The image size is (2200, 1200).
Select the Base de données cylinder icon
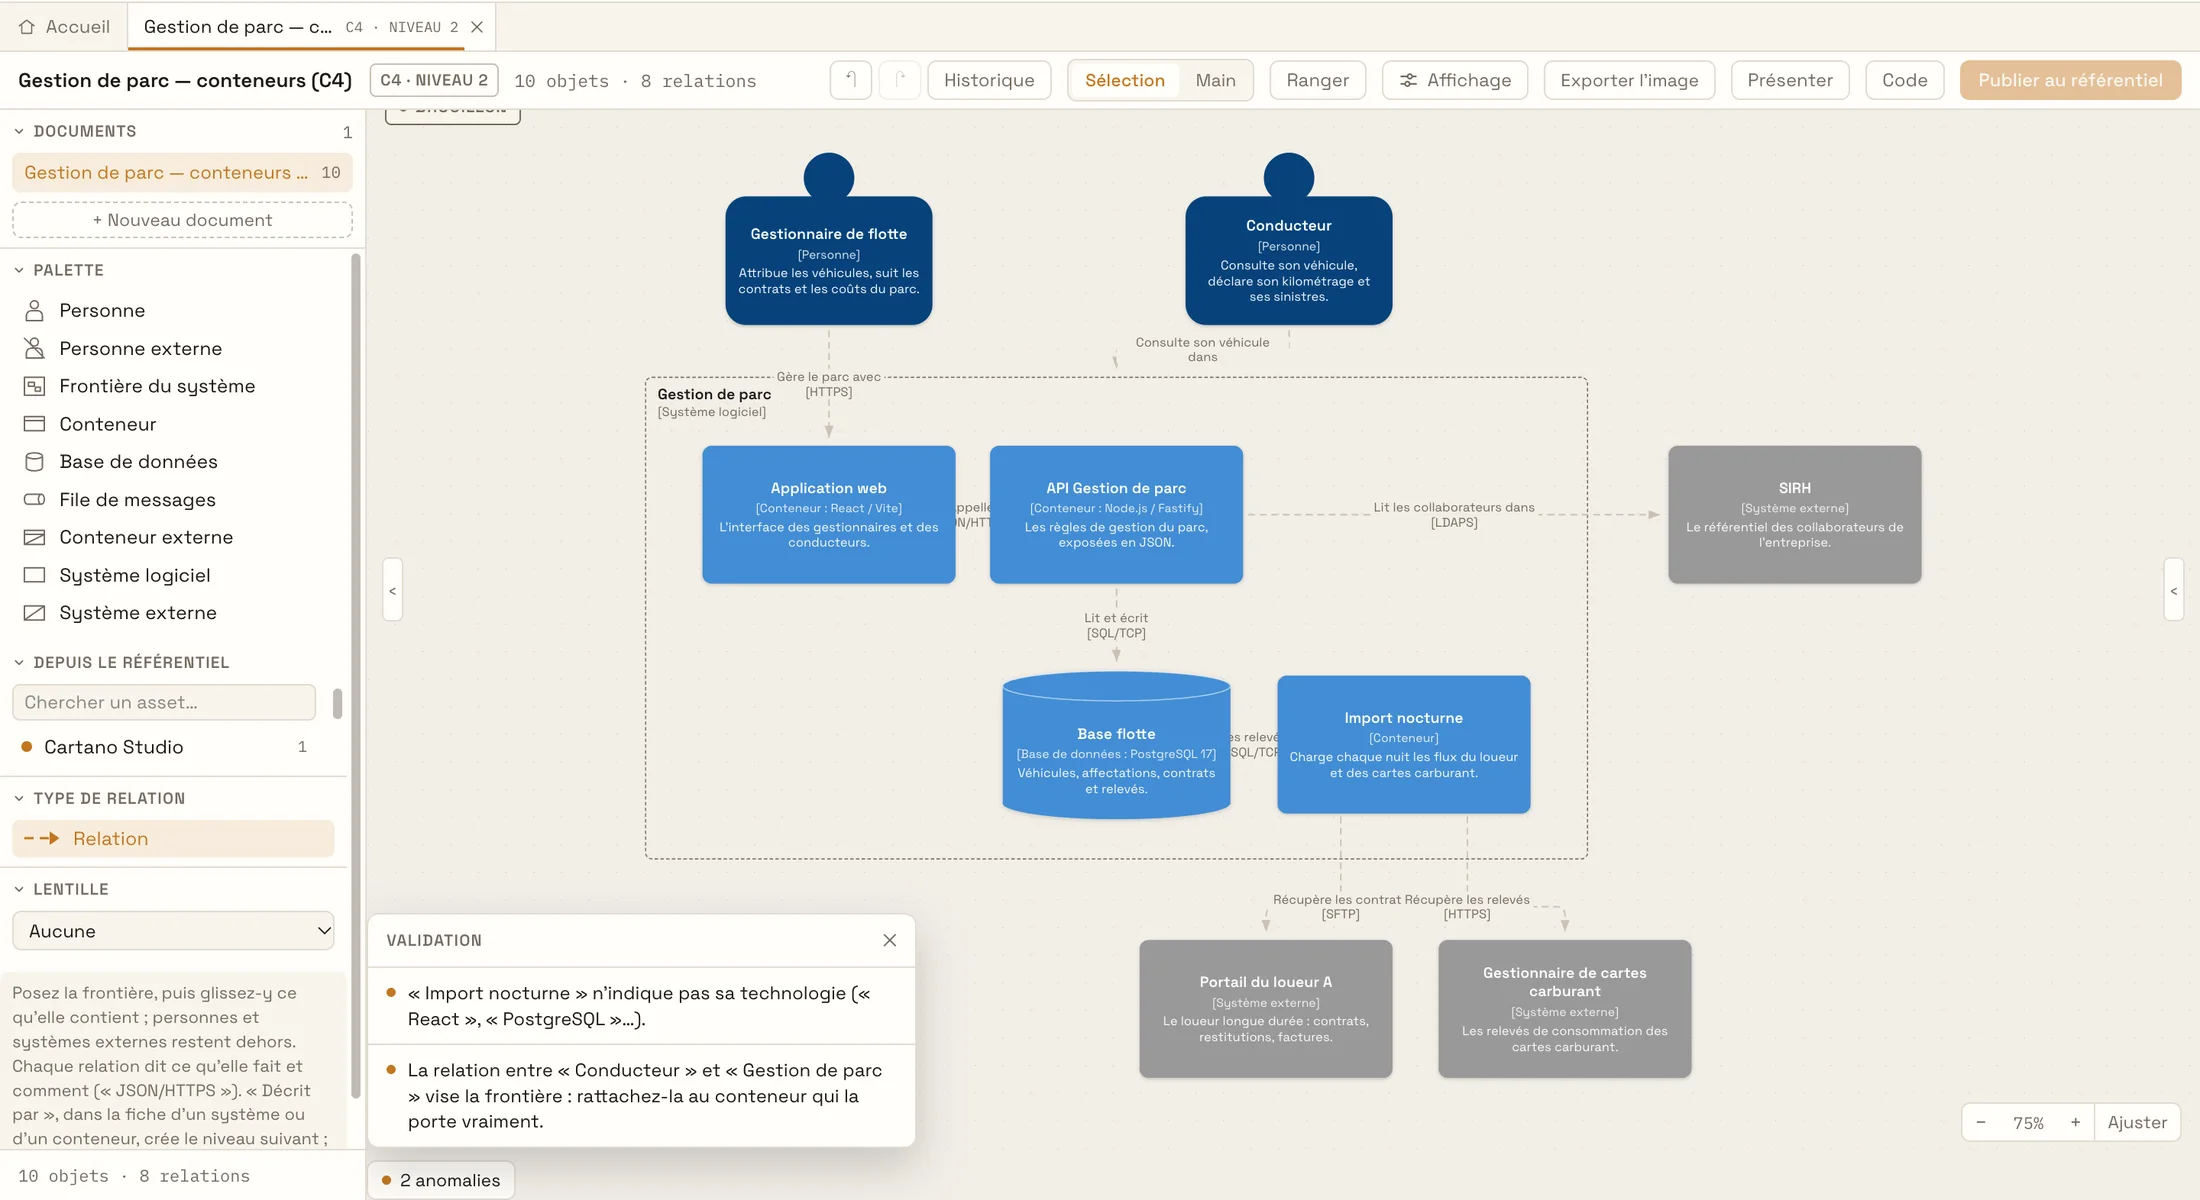click(34, 462)
